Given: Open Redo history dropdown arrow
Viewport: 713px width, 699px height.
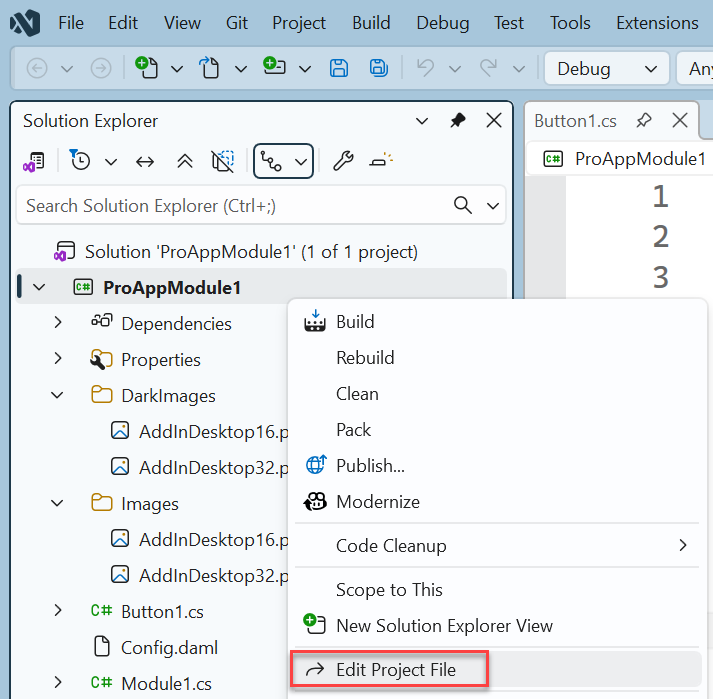Looking at the screenshot, I should pos(519,69).
